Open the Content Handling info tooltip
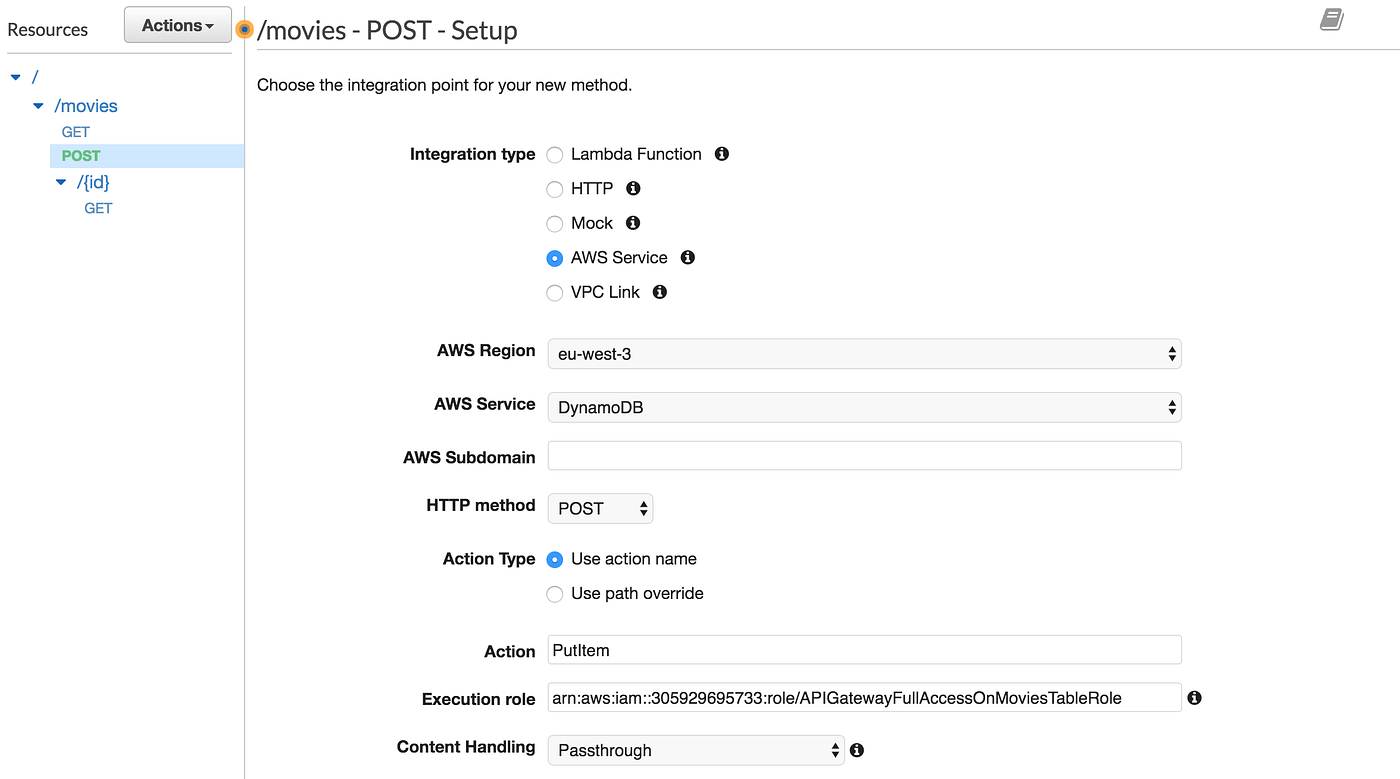Viewport: 1400px width, 779px height. [856, 749]
